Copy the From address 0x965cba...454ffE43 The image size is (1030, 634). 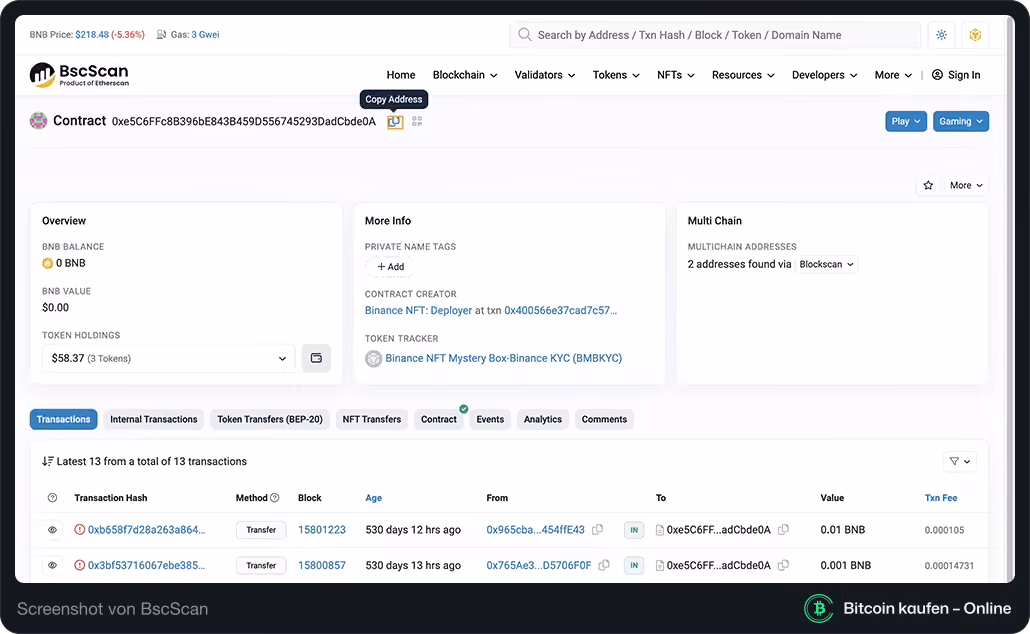pyautogui.click(x=597, y=530)
